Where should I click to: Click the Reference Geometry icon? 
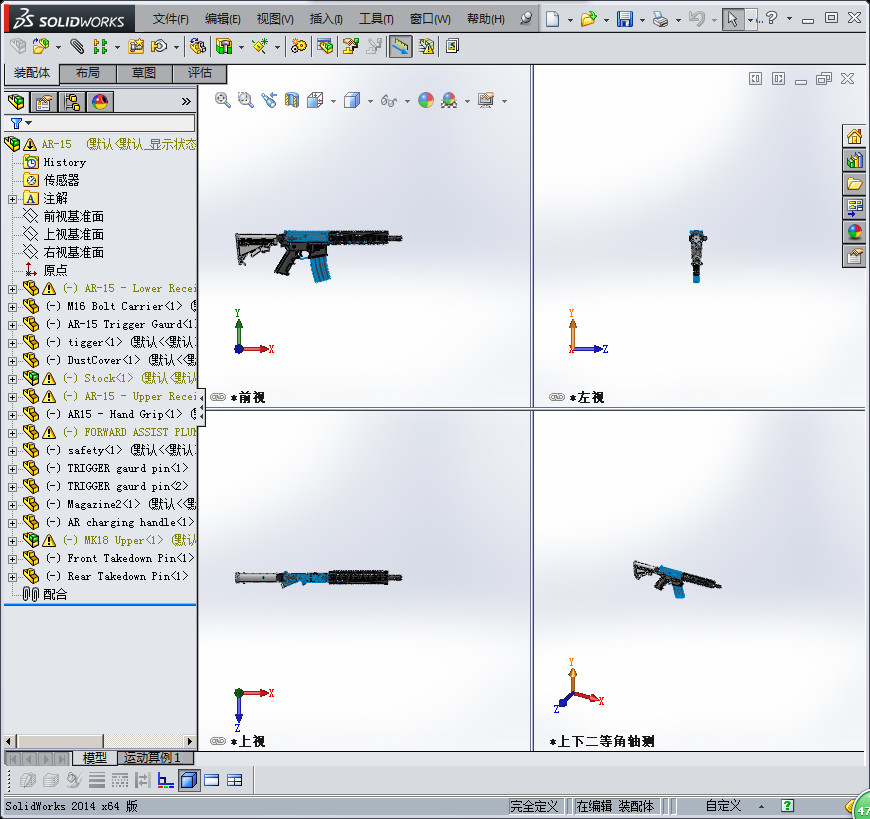(x=260, y=46)
